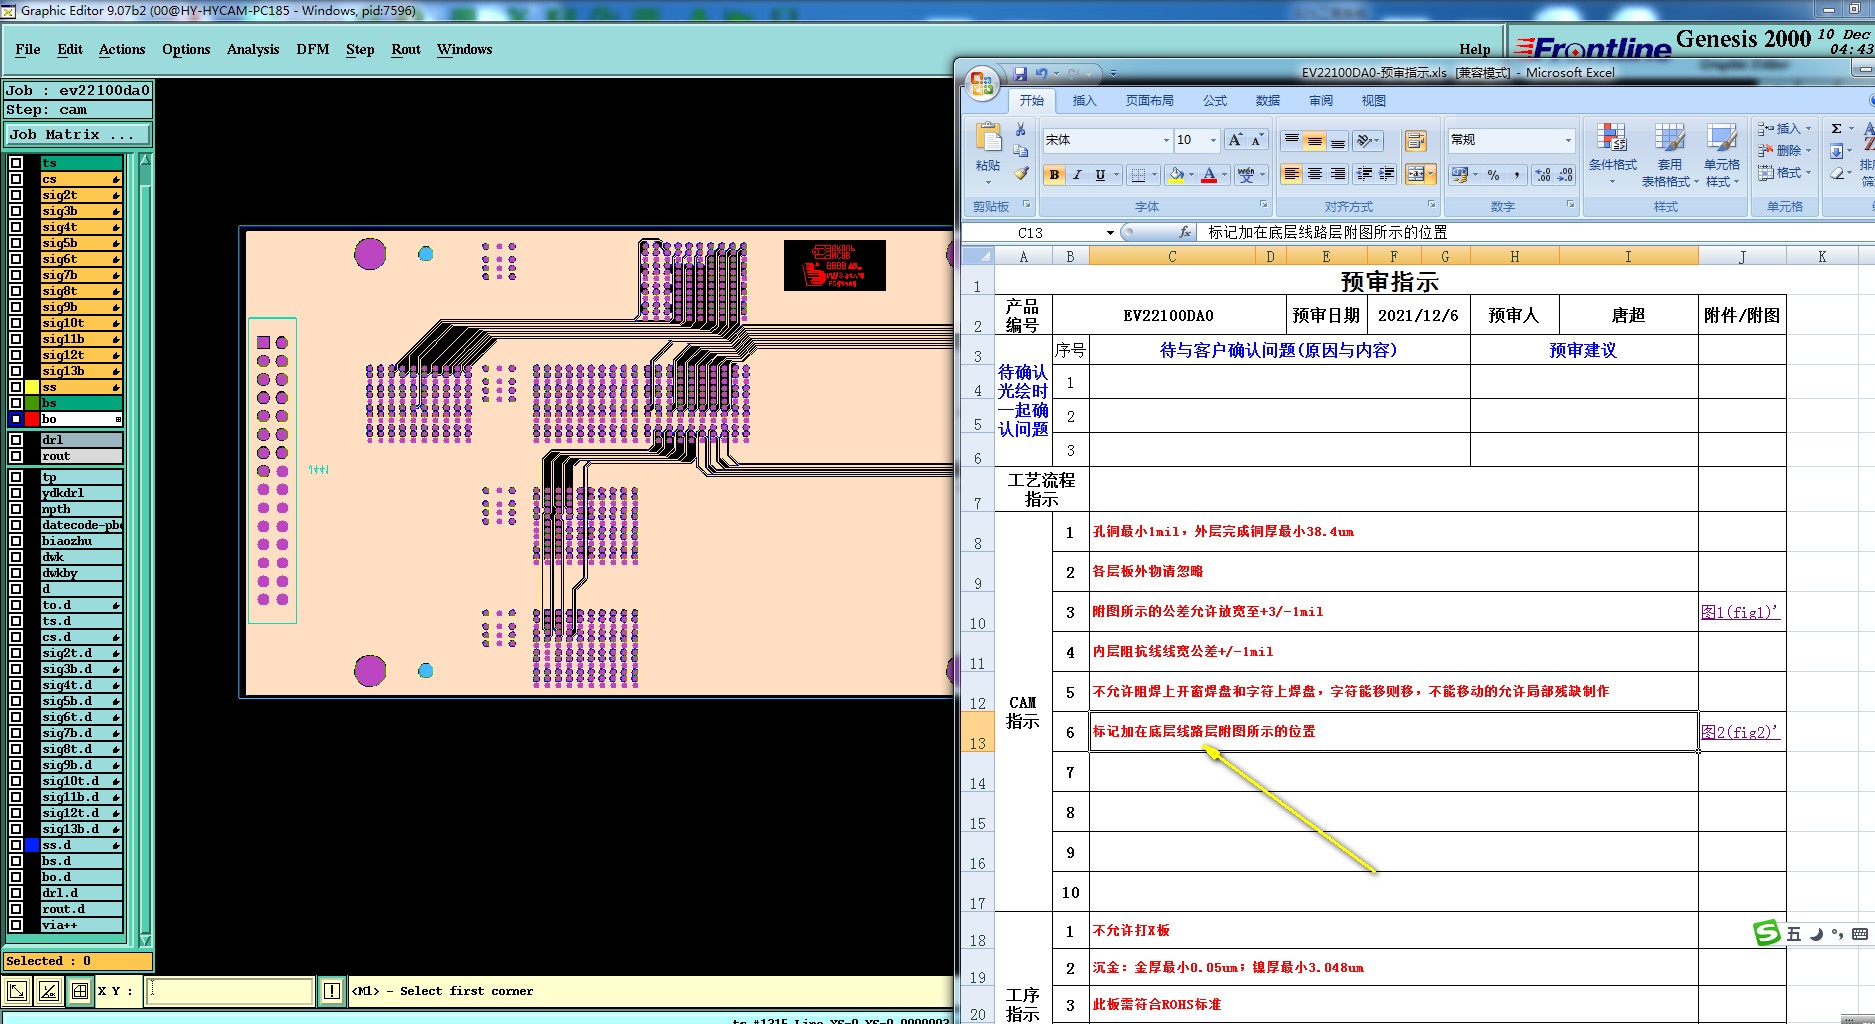Click the Windows menu in Genesis
Image resolution: width=1875 pixels, height=1024 pixels.
point(464,49)
